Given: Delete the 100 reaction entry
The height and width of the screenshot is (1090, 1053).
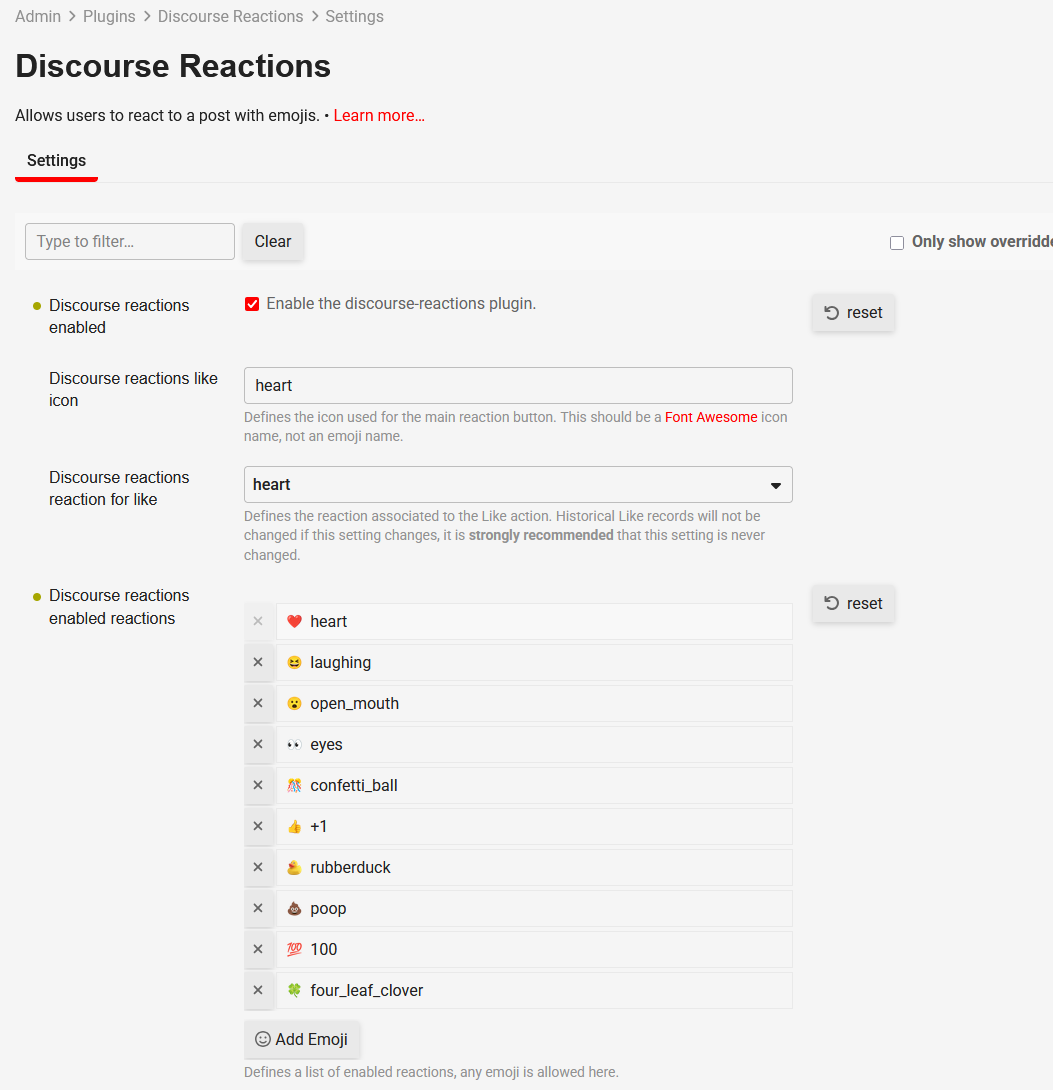Looking at the screenshot, I should [258, 949].
